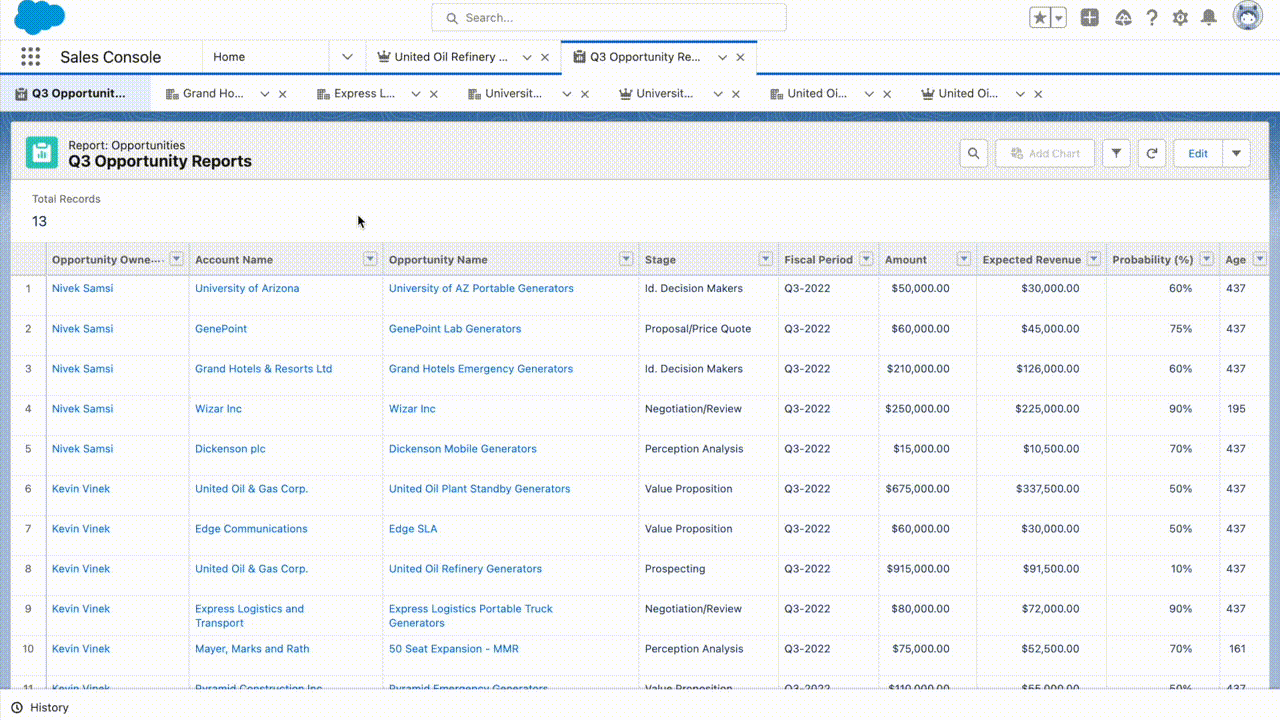Open the Setup gear icon
This screenshot has height=720, width=1280.
(1180, 18)
